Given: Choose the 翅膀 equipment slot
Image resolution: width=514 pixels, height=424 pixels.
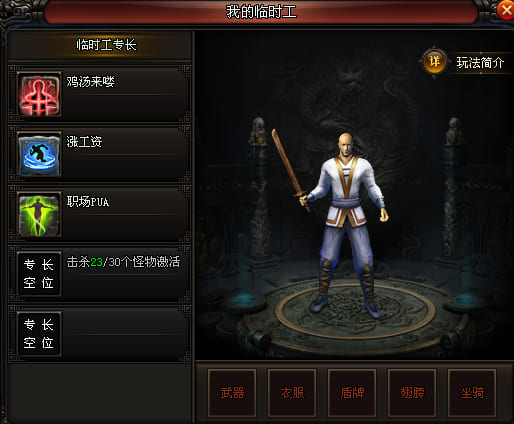Looking at the screenshot, I should coord(412,393).
